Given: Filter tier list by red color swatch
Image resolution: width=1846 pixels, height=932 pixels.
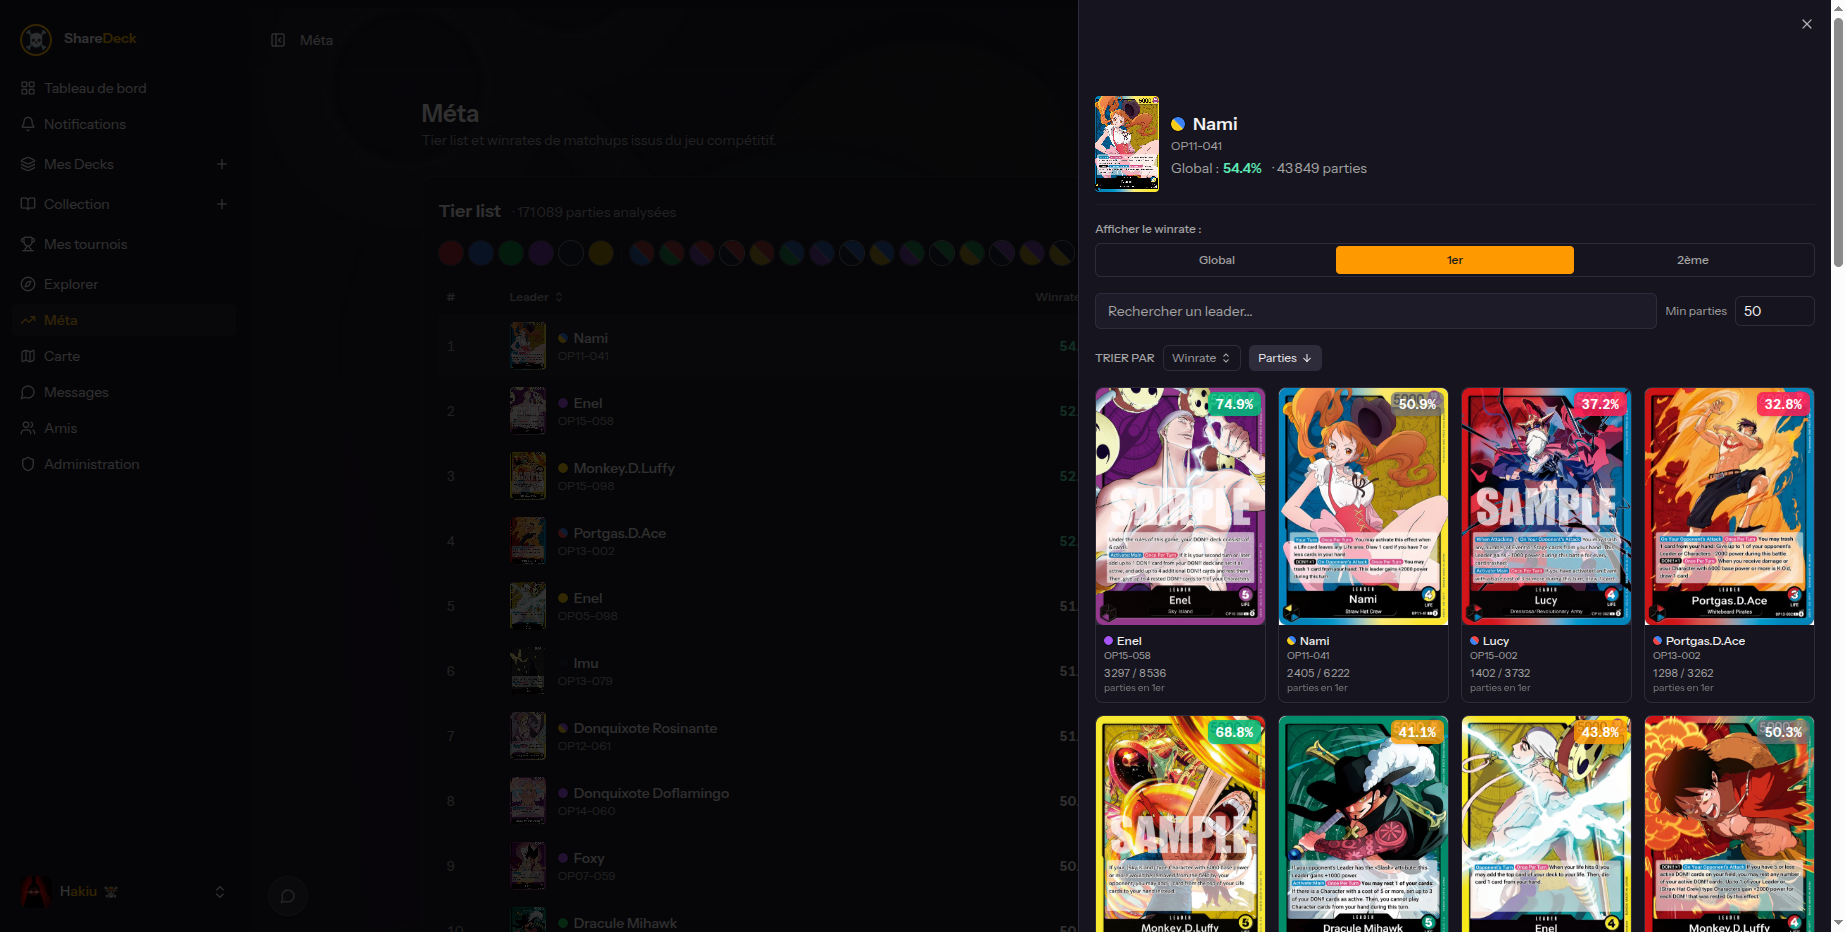Looking at the screenshot, I should click(x=451, y=253).
